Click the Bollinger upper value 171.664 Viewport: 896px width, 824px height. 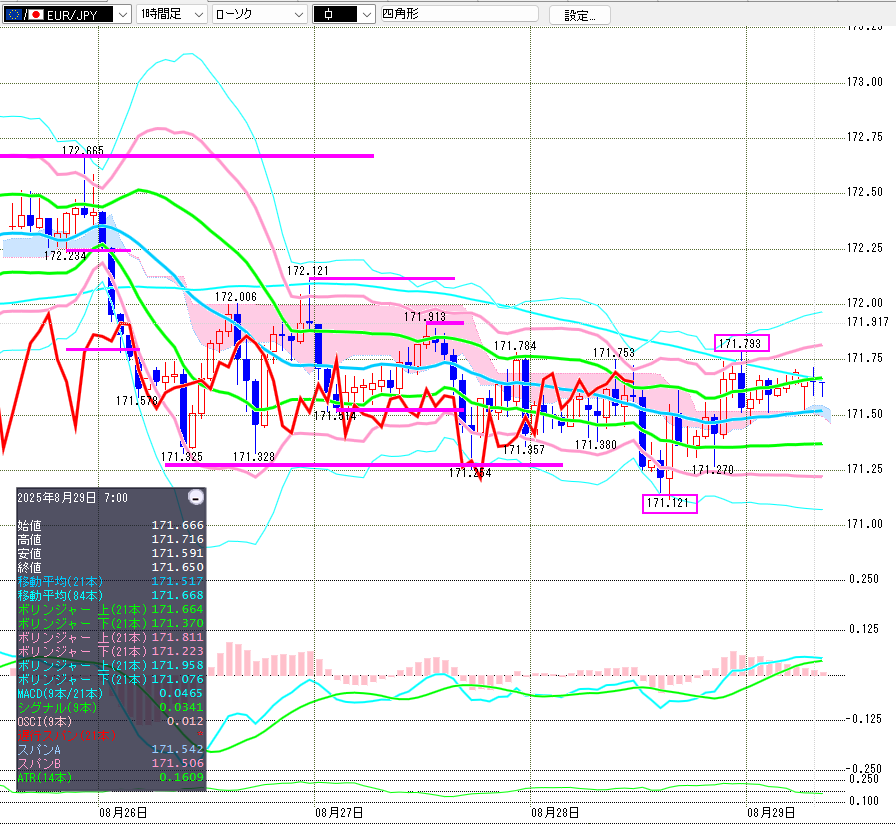pyautogui.click(x=177, y=609)
